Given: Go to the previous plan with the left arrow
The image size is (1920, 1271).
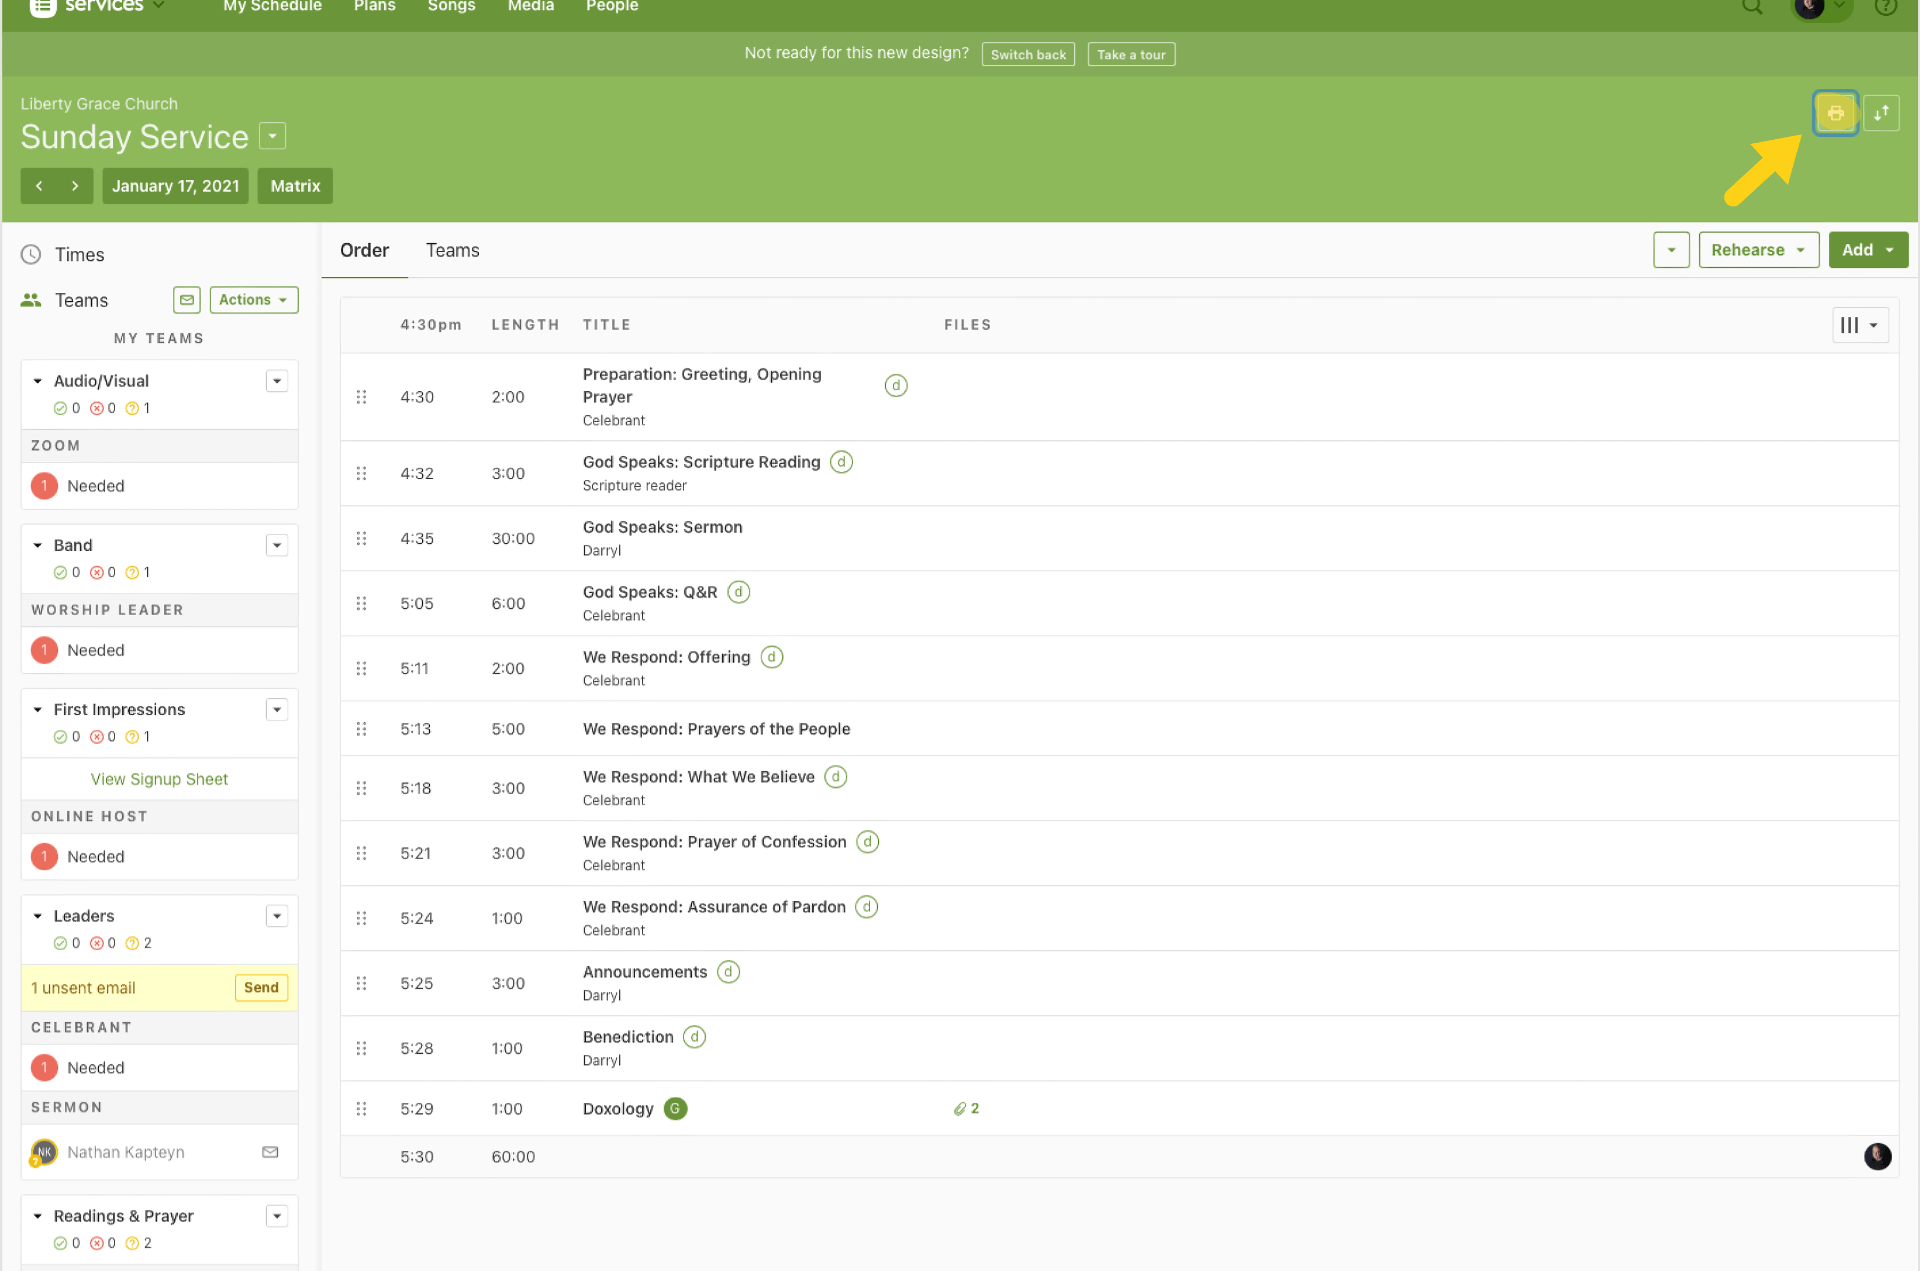Looking at the screenshot, I should coord(39,186).
